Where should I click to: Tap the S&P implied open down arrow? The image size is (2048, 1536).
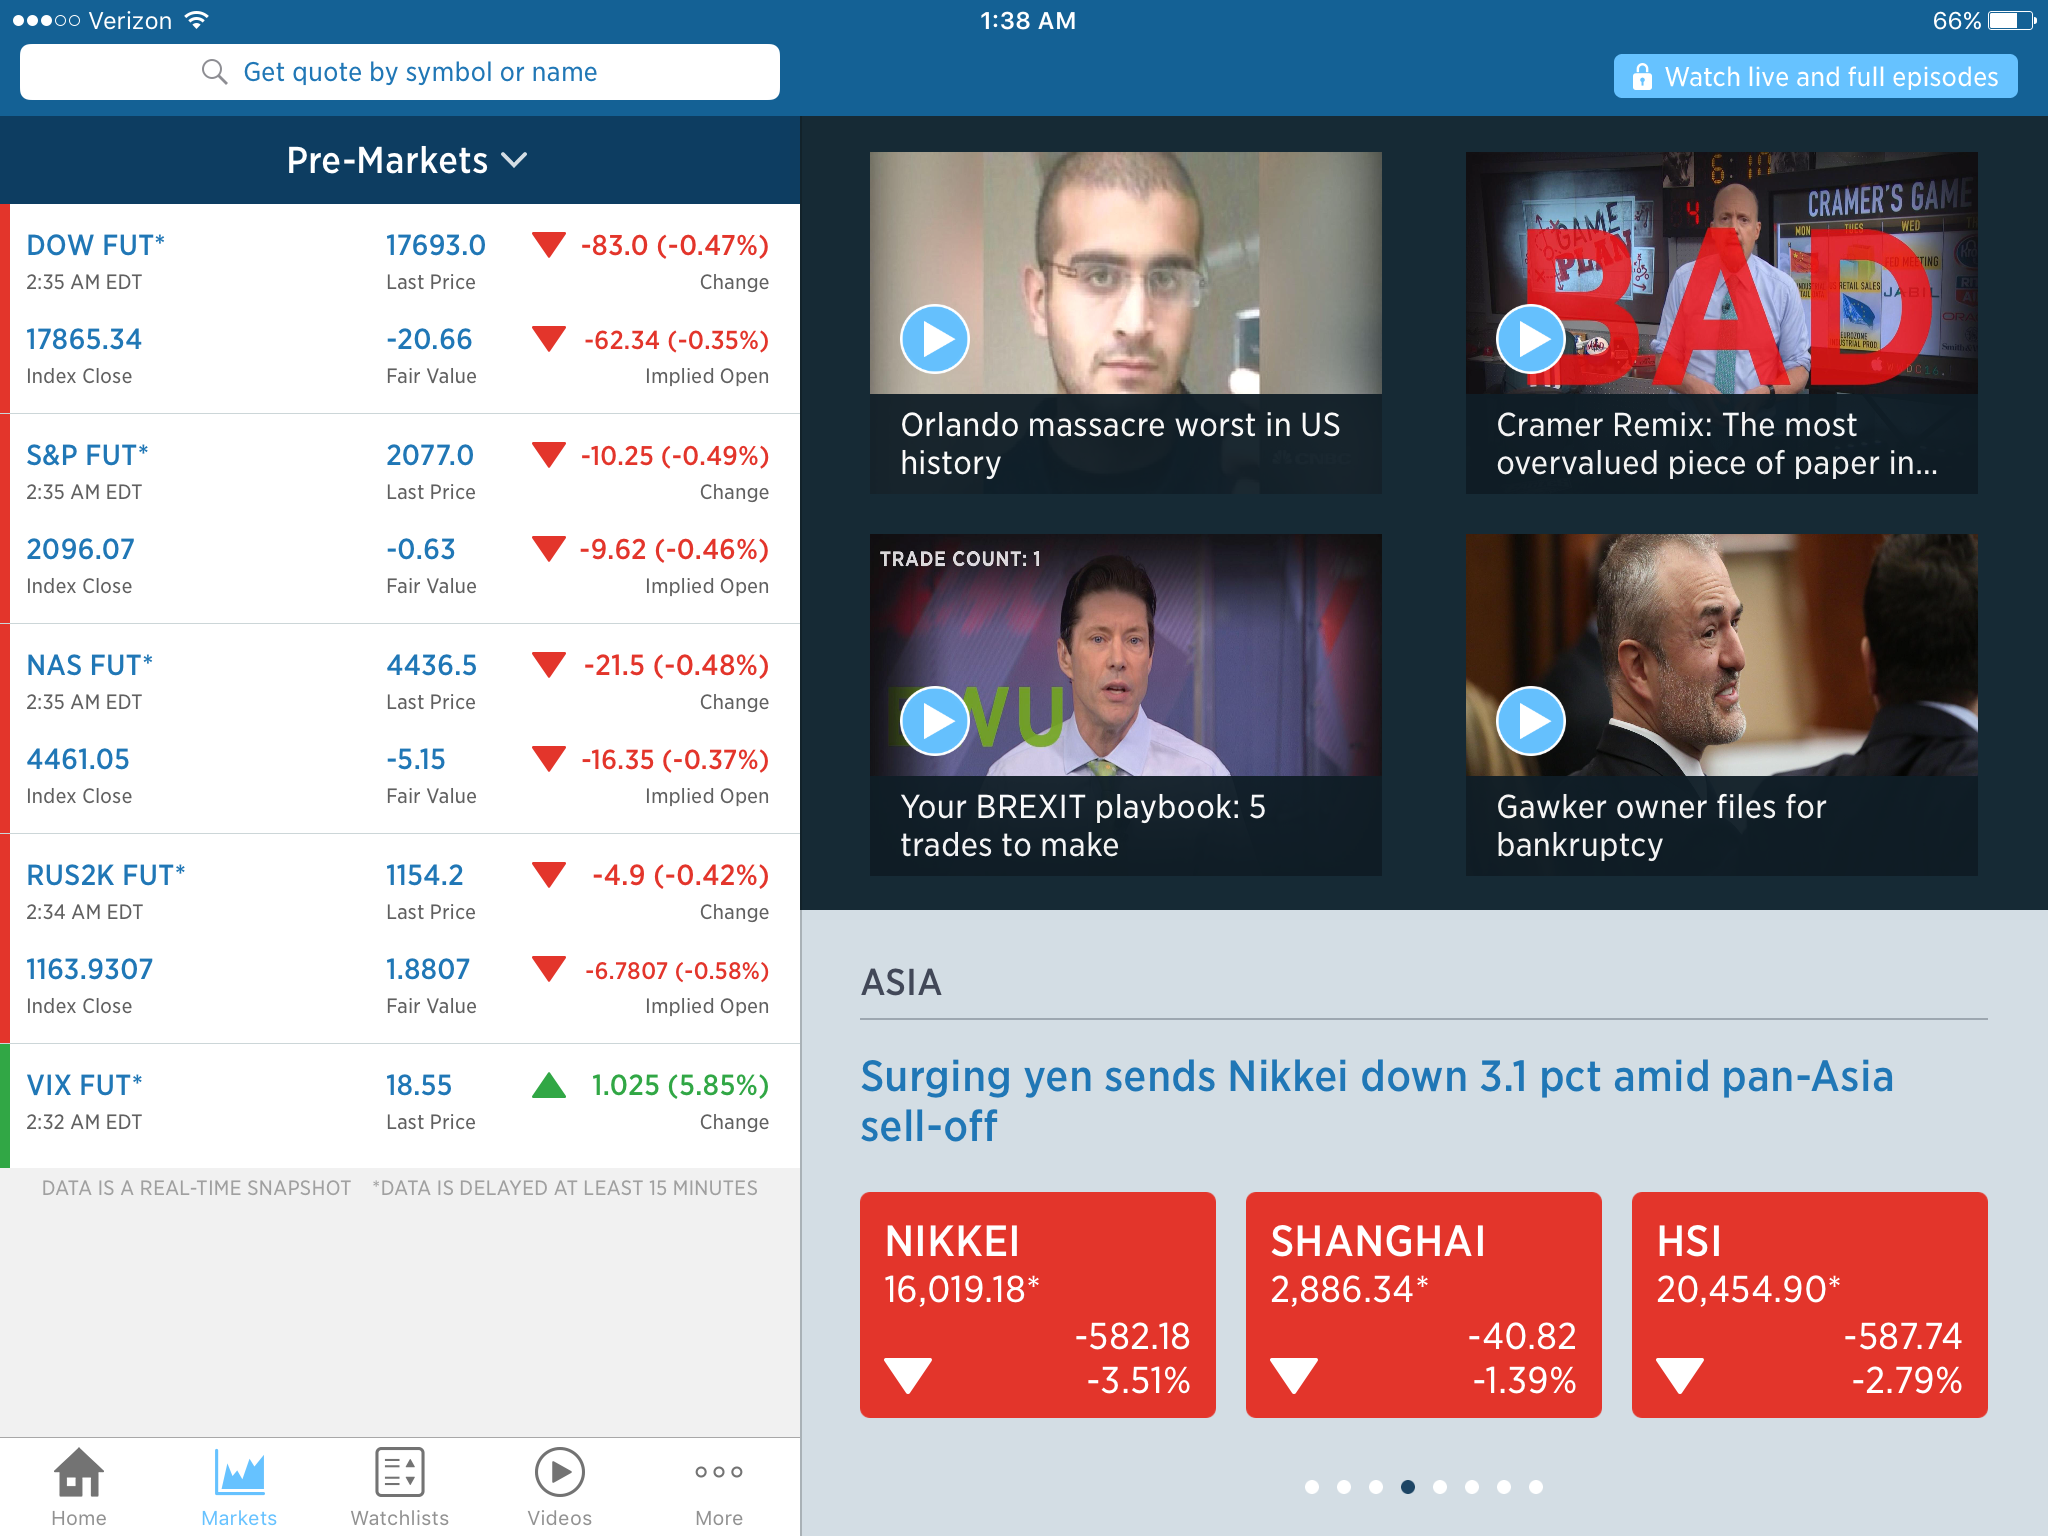(x=549, y=549)
